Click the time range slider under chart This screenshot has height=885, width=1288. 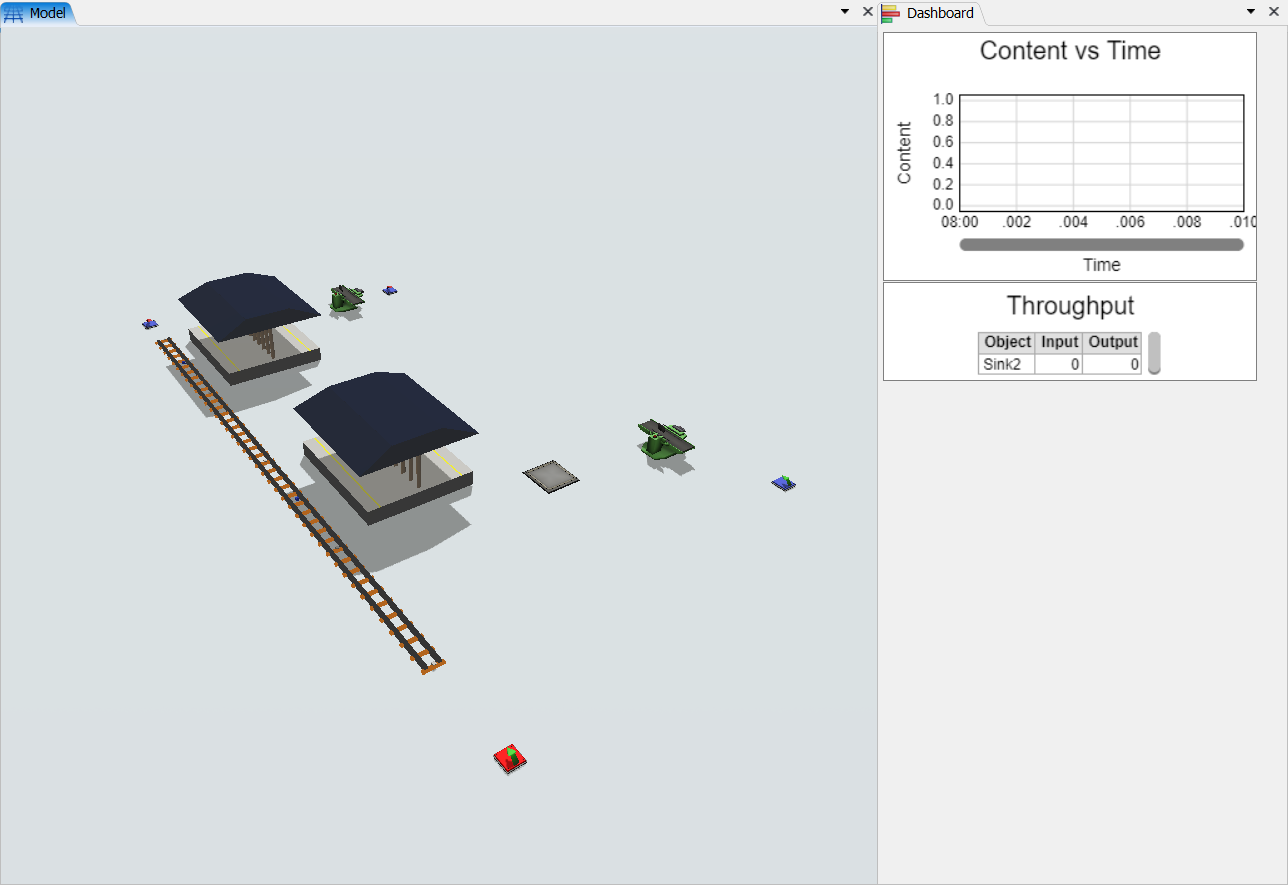[1101, 245]
